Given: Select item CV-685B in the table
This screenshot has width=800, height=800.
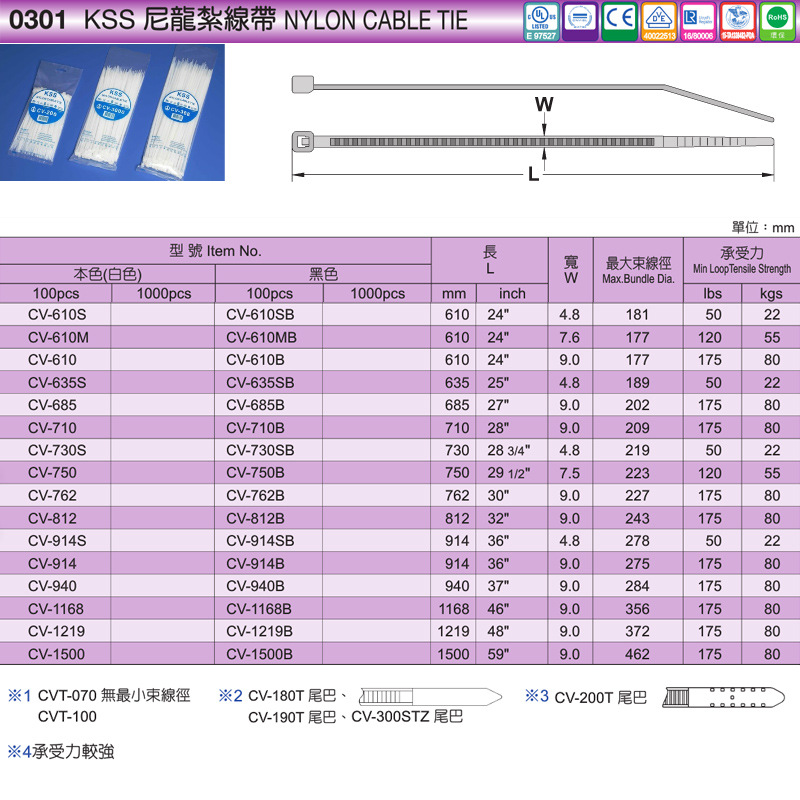Looking at the screenshot, I should (x=255, y=405).
